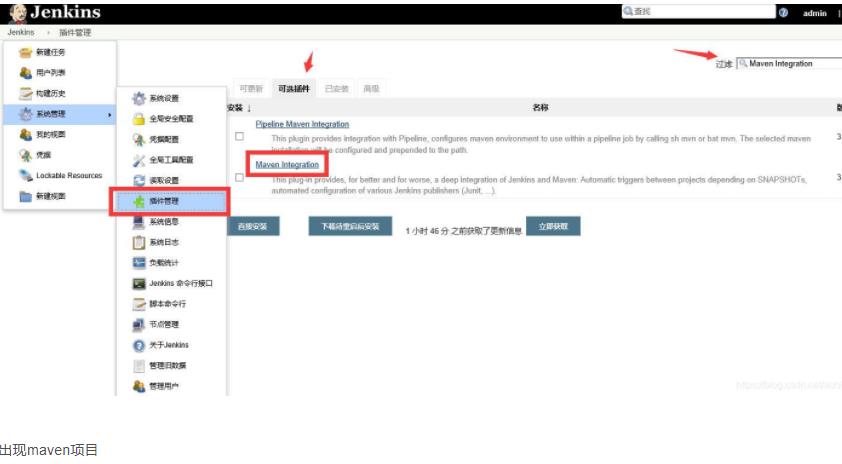Click the Jenkins butler logo
The height and width of the screenshot is (464, 842).
pos(18,13)
